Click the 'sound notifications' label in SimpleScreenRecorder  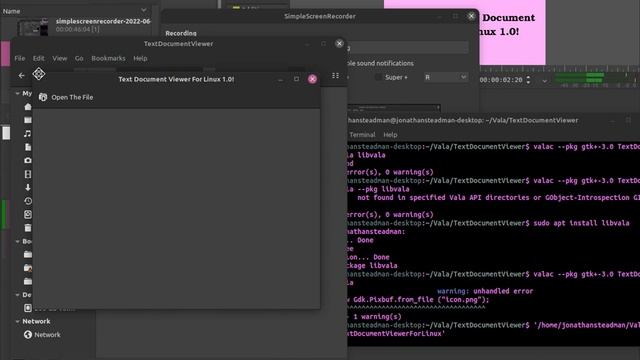point(385,63)
